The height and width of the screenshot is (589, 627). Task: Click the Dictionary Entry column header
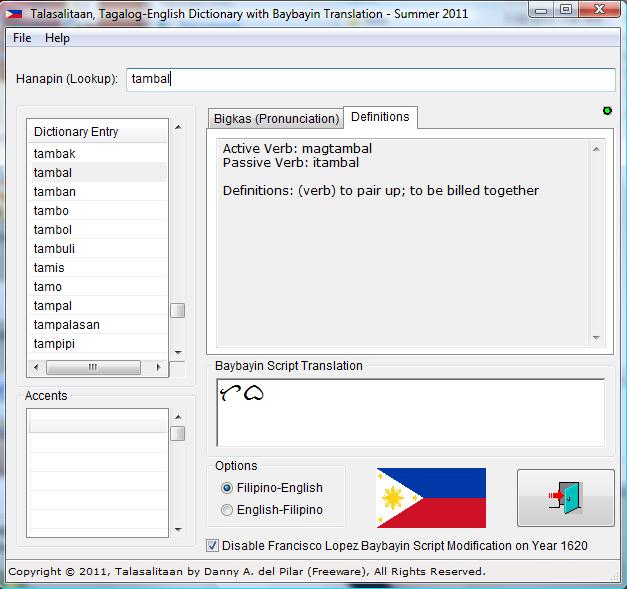(98, 132)
